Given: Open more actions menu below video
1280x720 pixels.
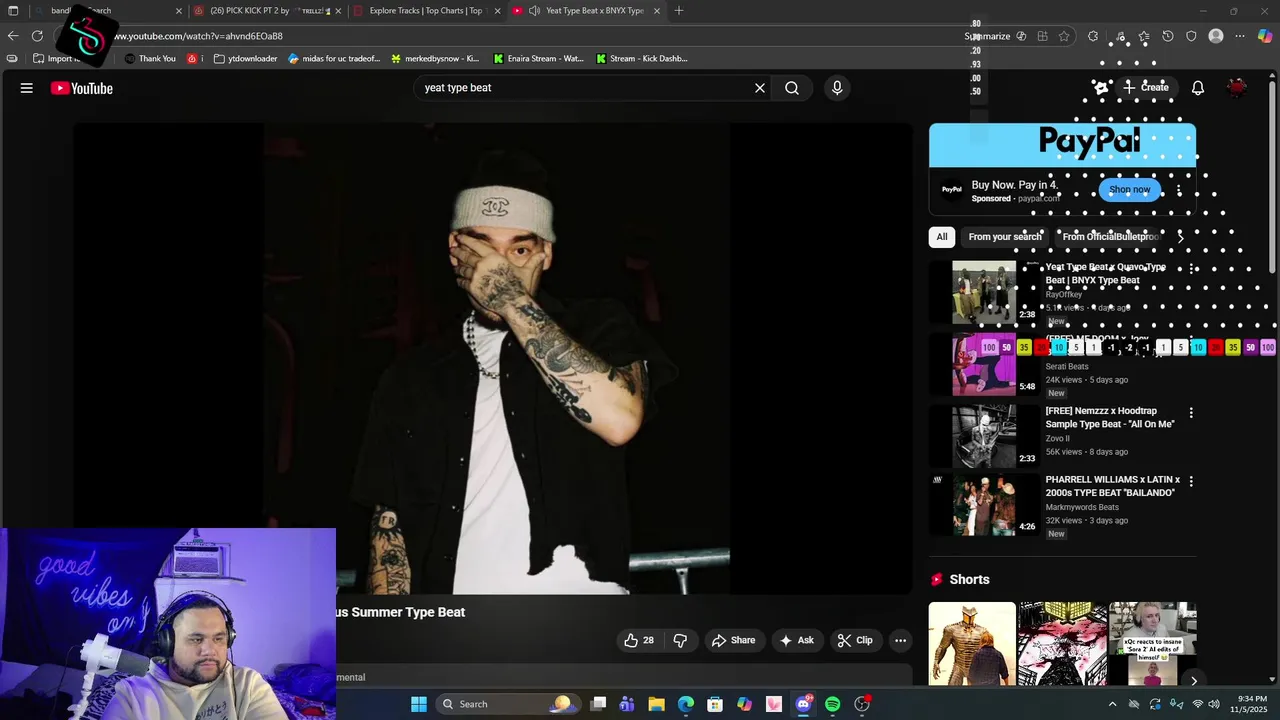Looking at the screenshot, I should pos(900,640).
